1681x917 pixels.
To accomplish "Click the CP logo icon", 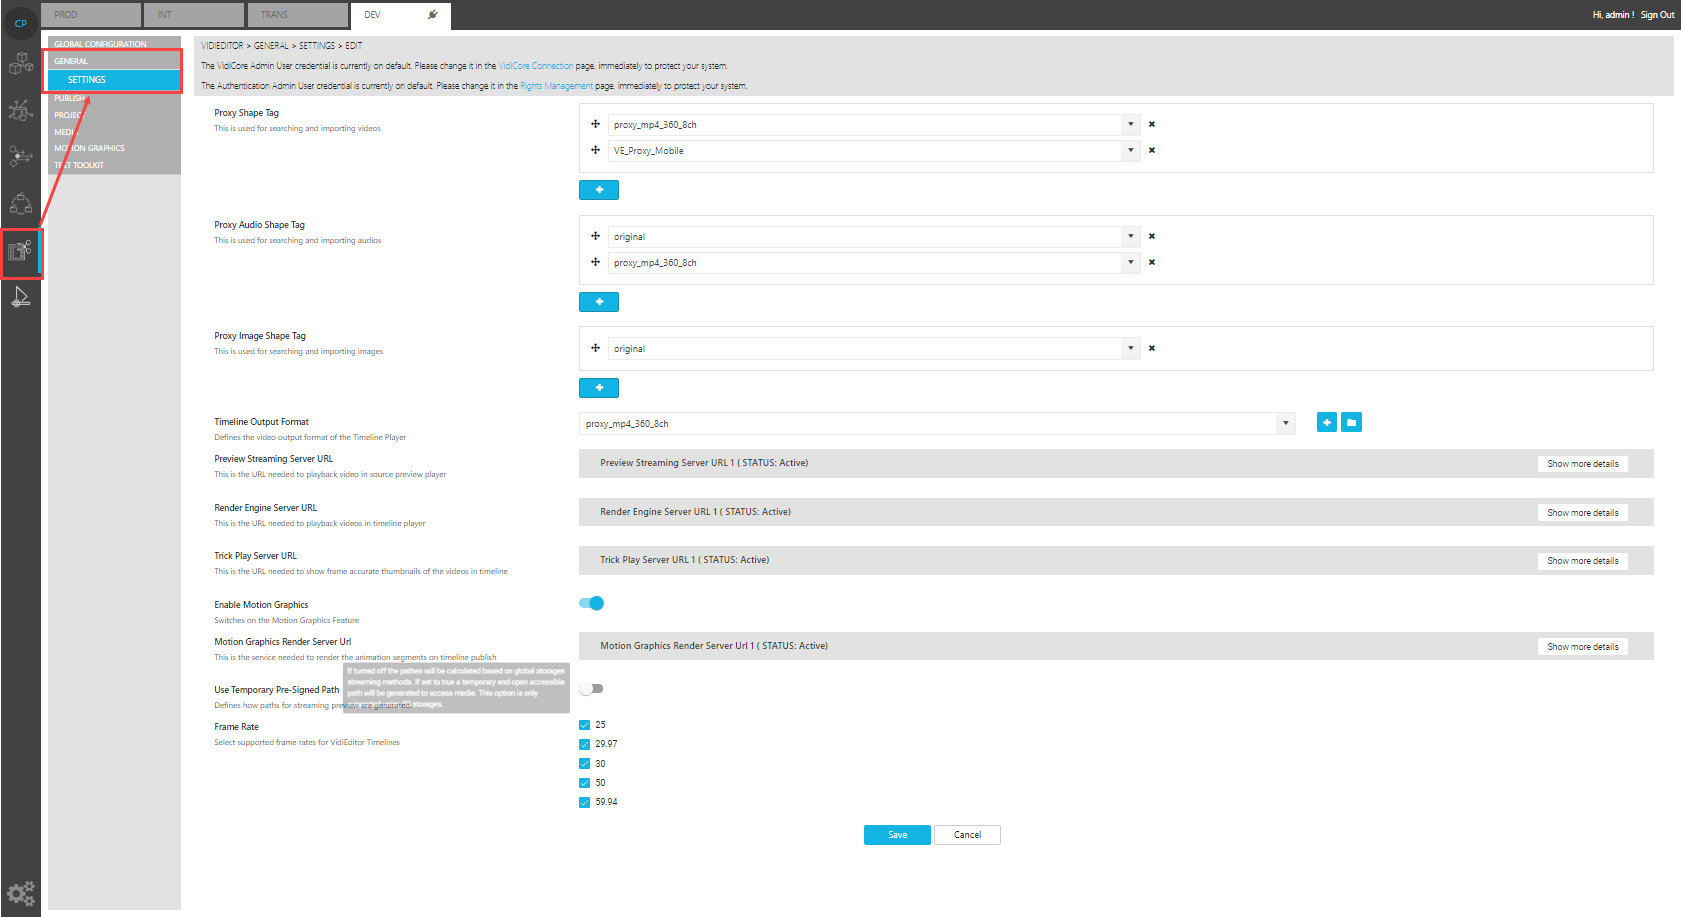I will coord(21,23).
